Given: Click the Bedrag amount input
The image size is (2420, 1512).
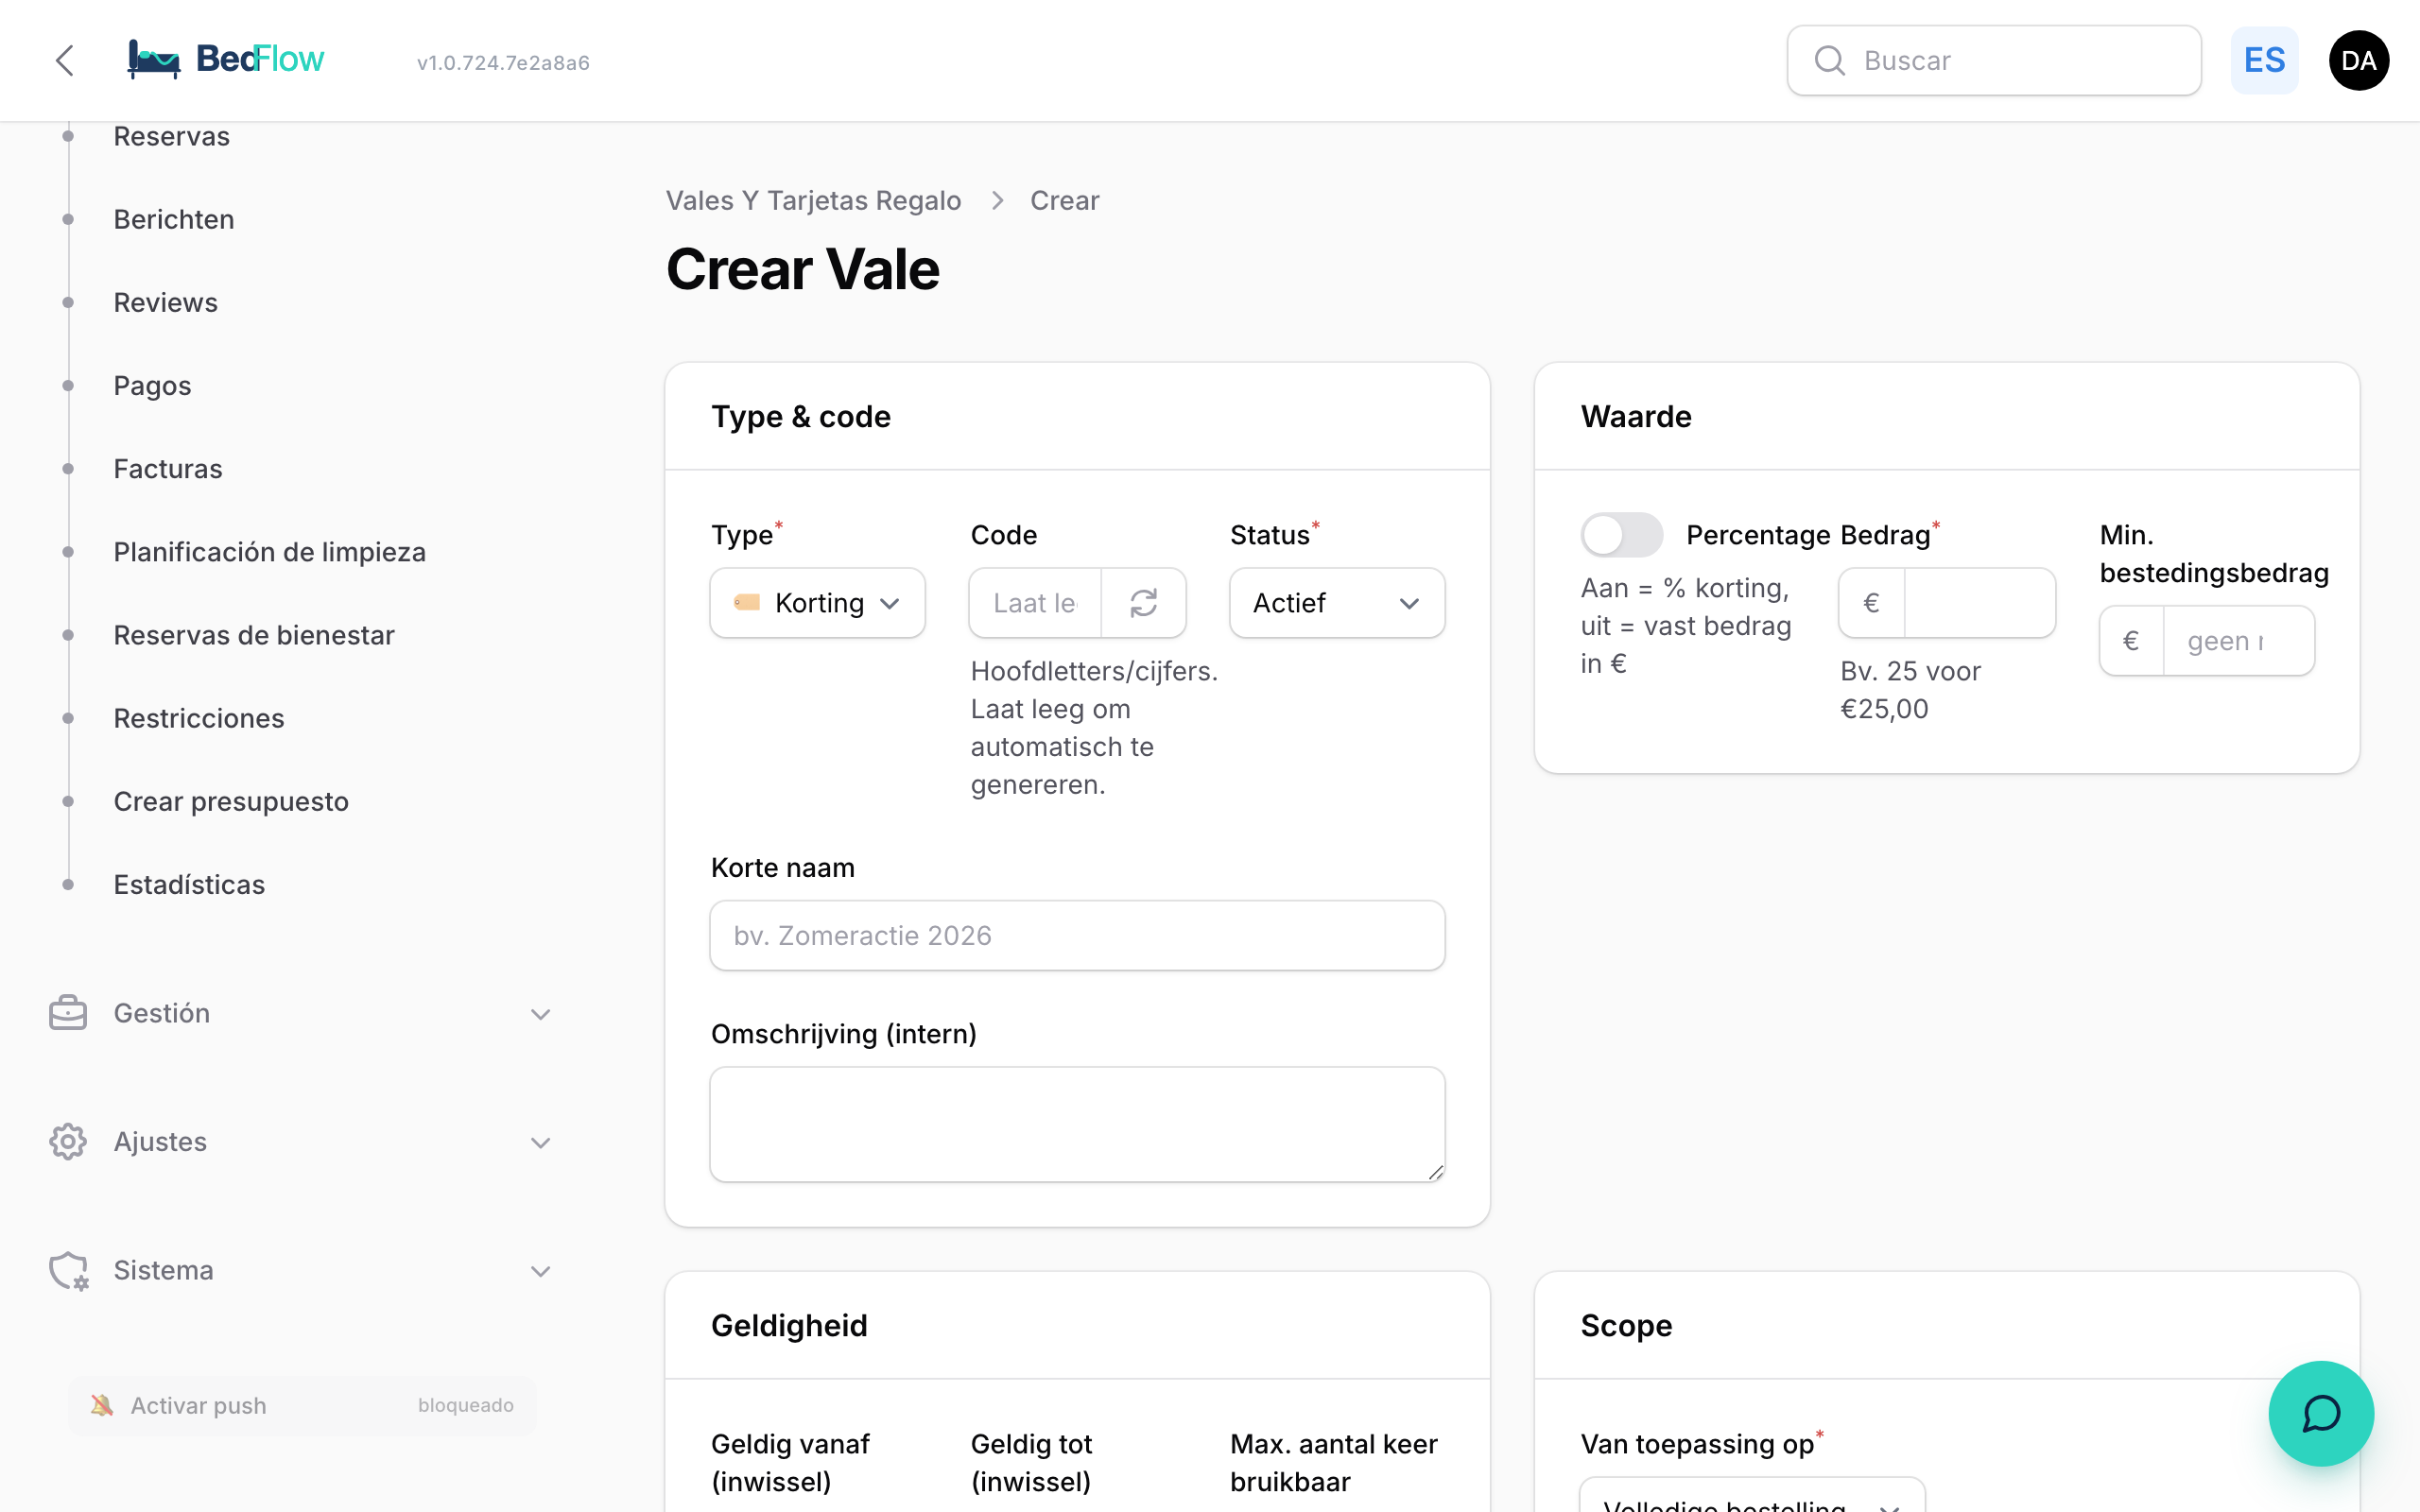Looking at the screenshot, I should click(x=1979, y=603).
